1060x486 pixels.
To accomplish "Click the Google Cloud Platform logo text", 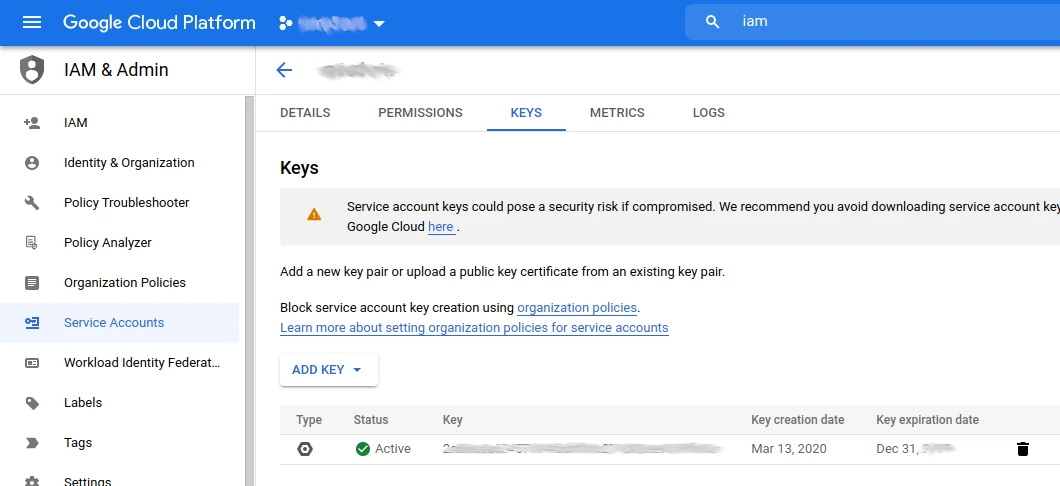I will tap(159, 22).
